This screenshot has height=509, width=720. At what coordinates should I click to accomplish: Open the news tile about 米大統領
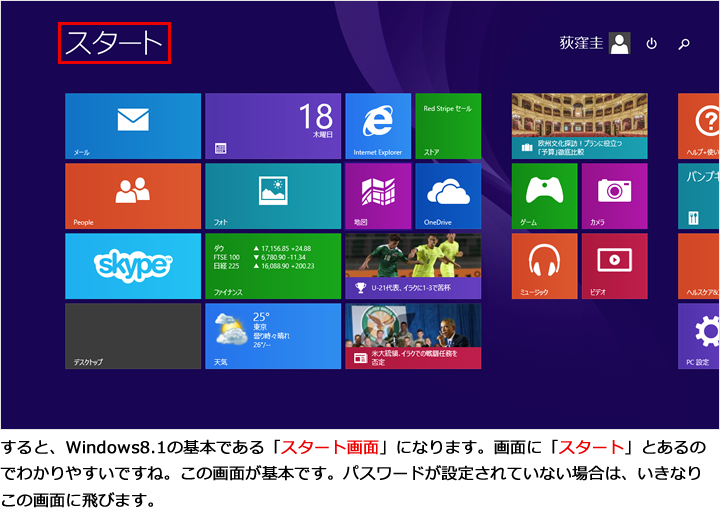point(413,336)
